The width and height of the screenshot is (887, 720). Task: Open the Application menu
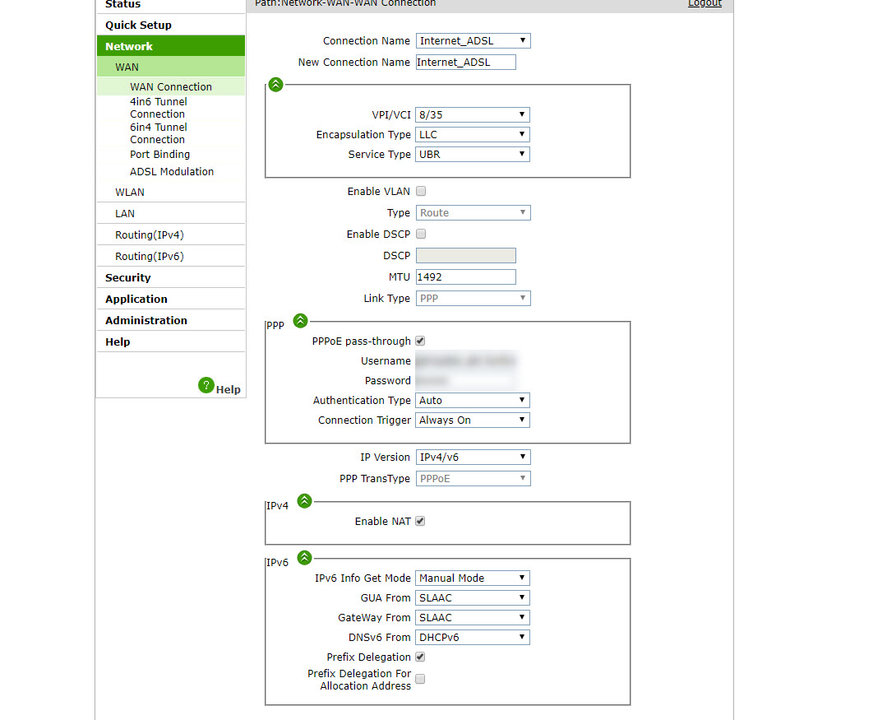point(171,299)
